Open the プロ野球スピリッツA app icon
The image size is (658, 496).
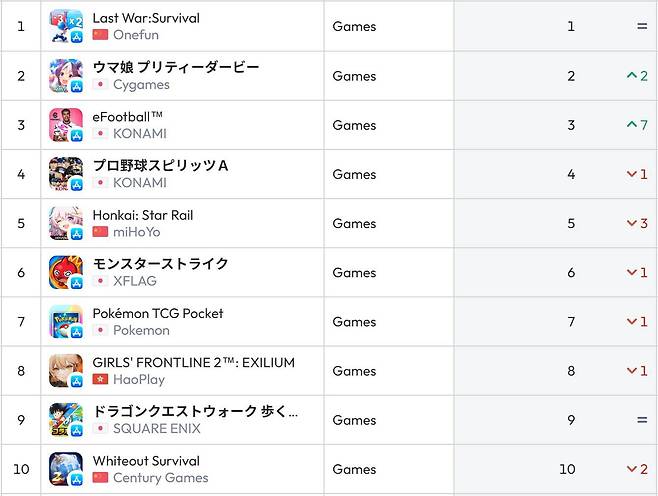point(66,174)
